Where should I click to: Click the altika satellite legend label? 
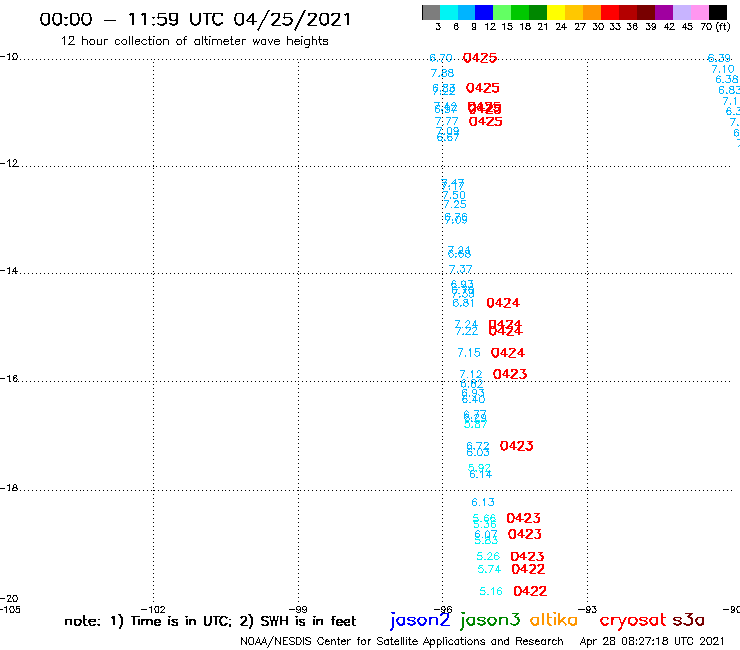(x=553, y=620)
